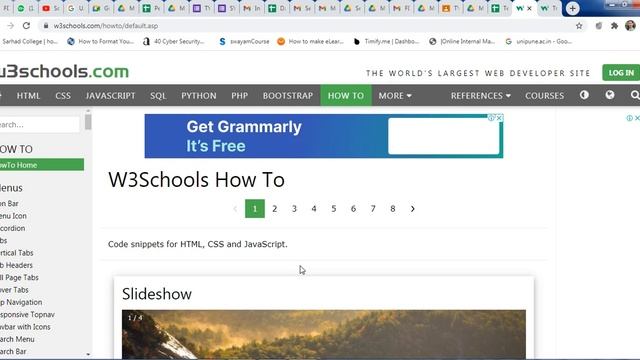Open the unipune.ac.in bookmark
Screen dimensions: 640x360
tap(538, 42)
